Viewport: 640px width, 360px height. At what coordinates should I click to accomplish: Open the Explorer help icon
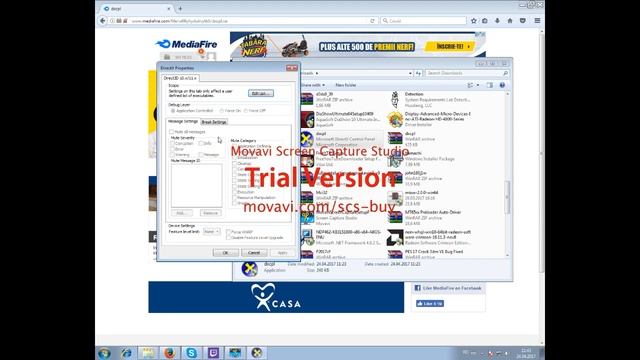[x=502, y=85]
